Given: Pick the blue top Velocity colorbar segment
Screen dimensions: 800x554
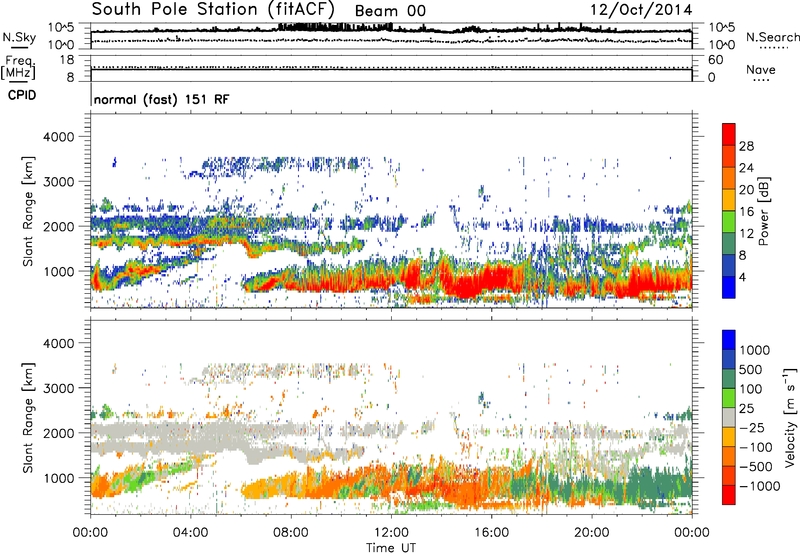Looking at the screenshot, I should [x=729, y=340].
